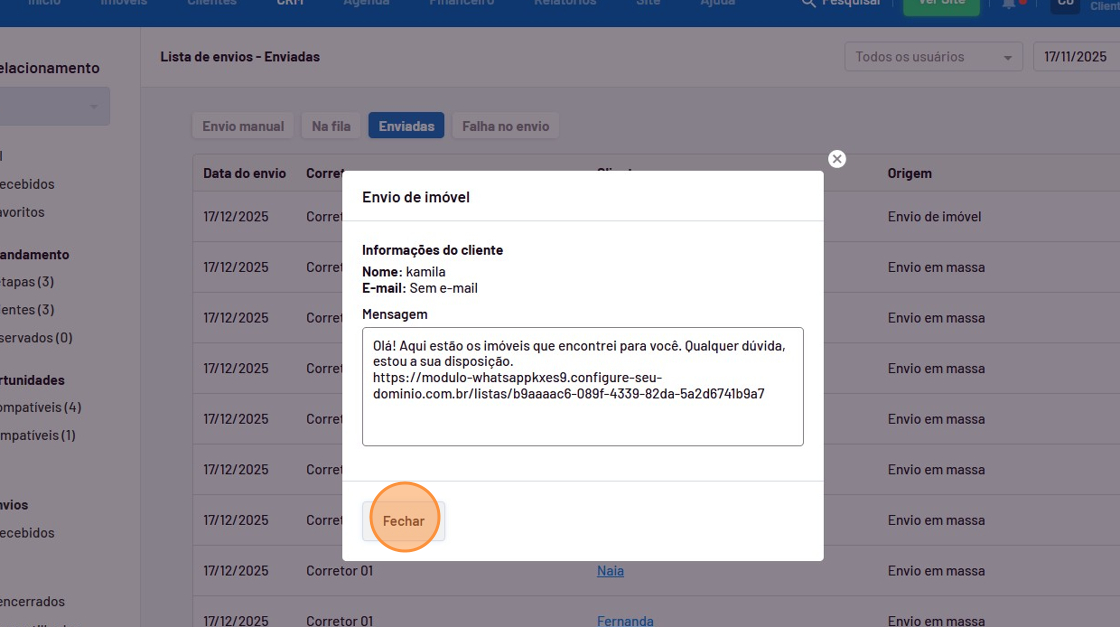The height and width of the screenshot is (627, 1120).
Task: Switch to the Envio manual tab
Action: pos(243,126)
